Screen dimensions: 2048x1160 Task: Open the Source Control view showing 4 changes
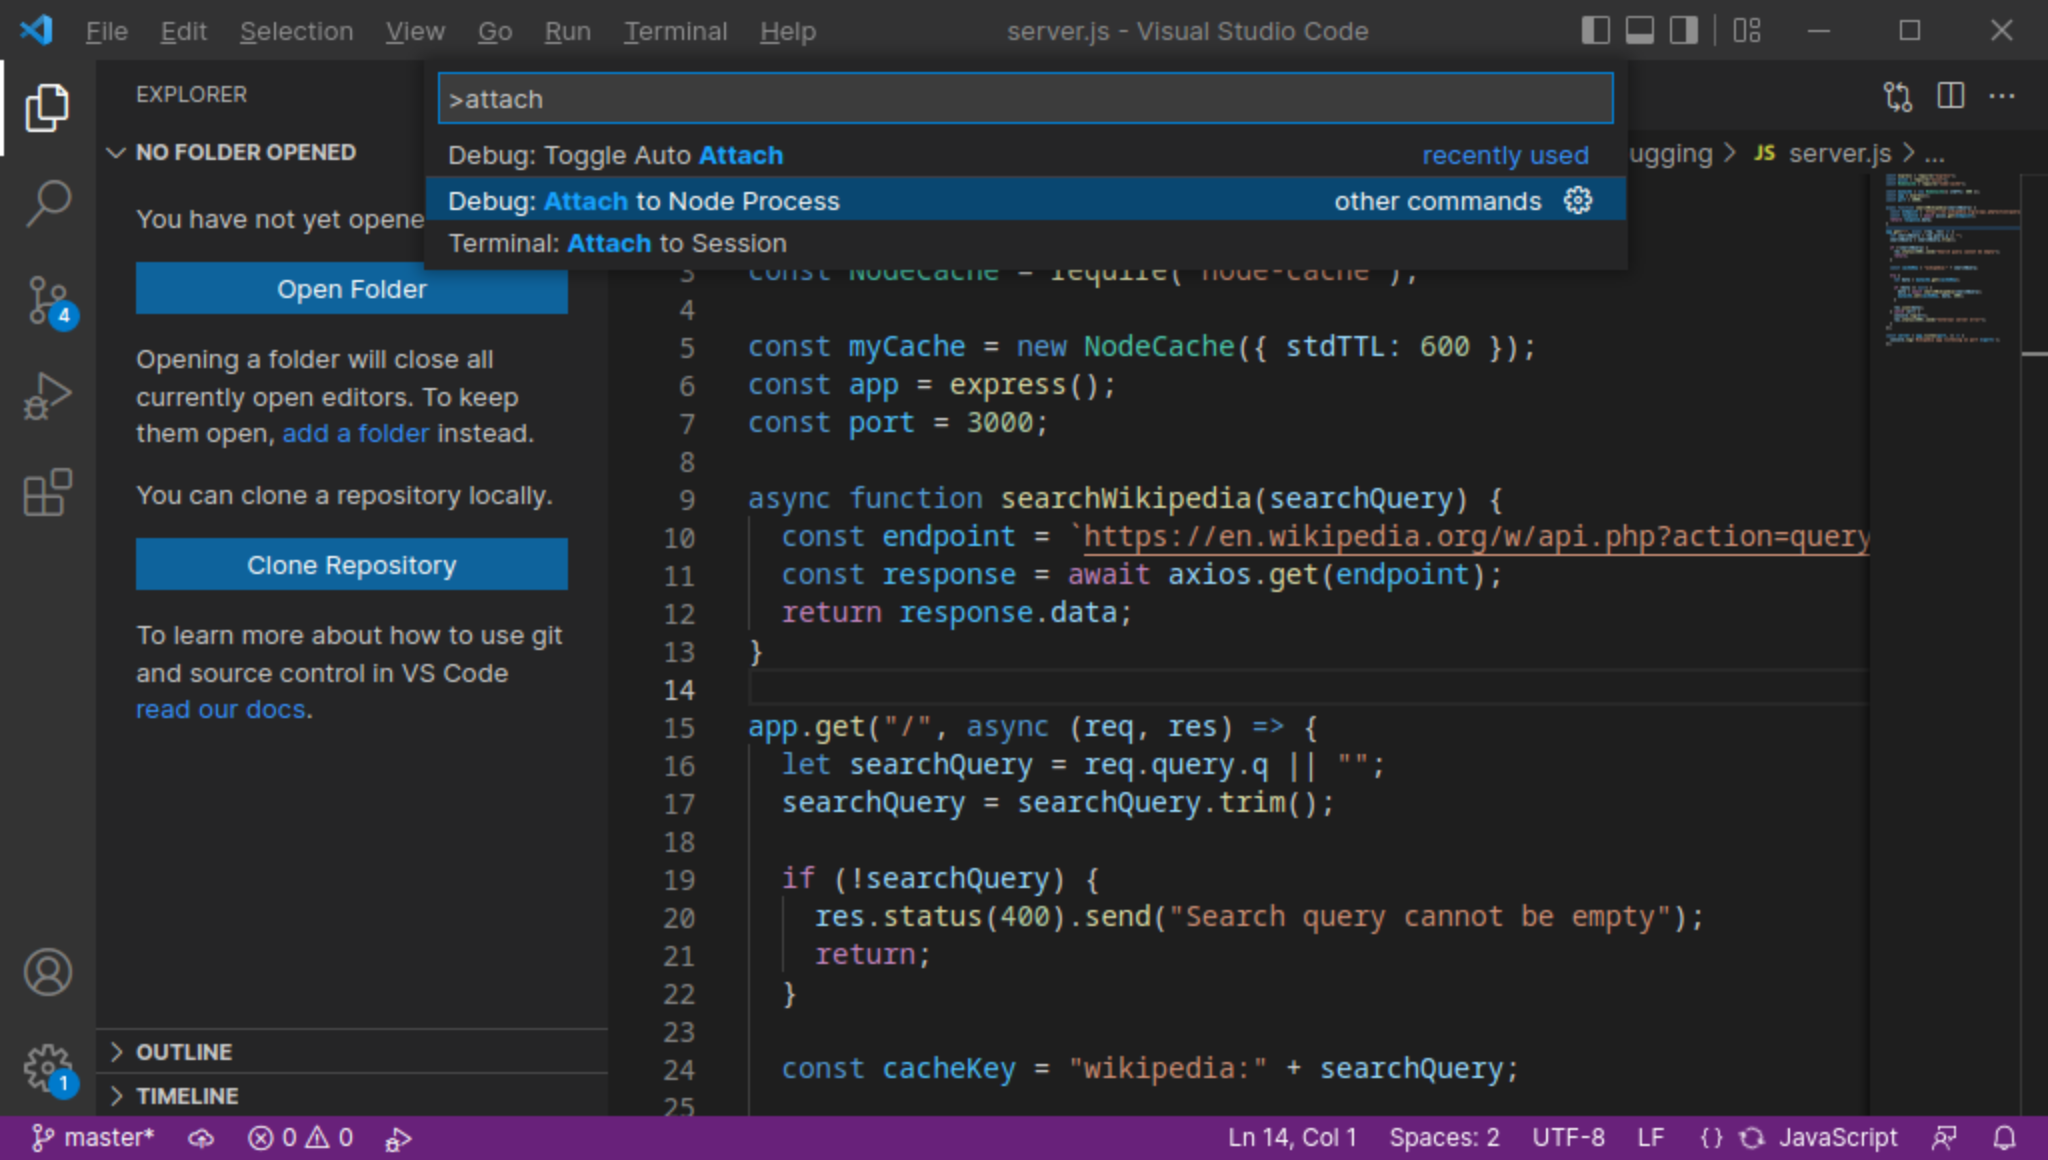(47, 298)
